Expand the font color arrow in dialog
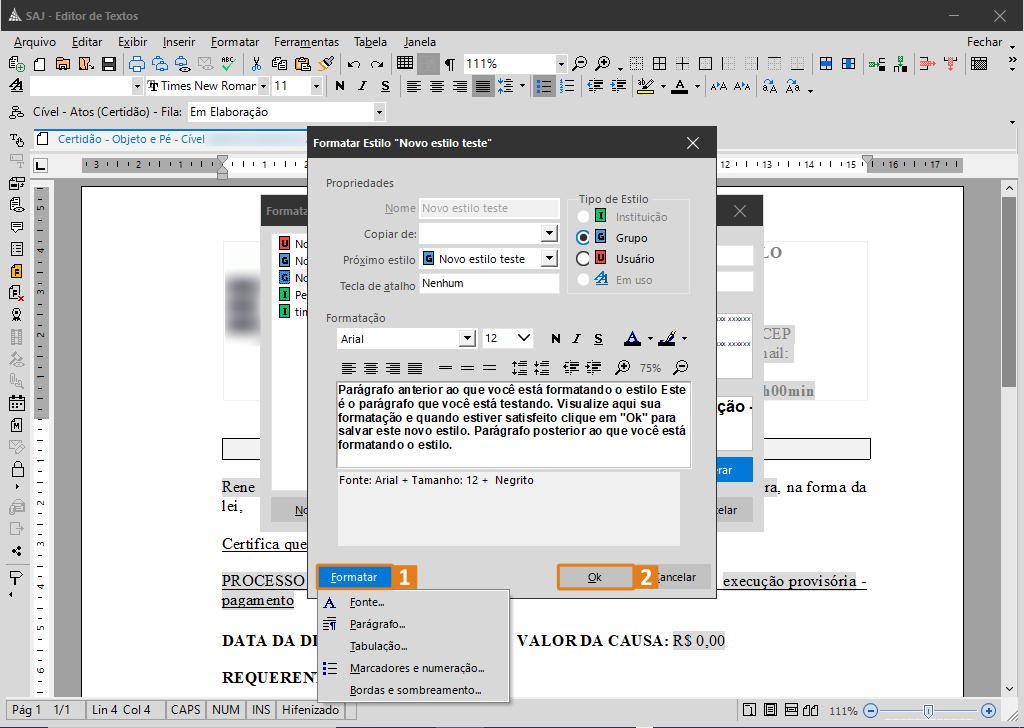 [x=650, y=338]
